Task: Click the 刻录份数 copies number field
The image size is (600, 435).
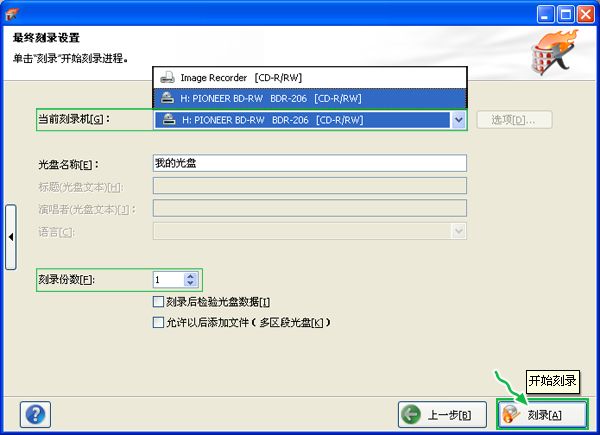Action: pos(169,280)
